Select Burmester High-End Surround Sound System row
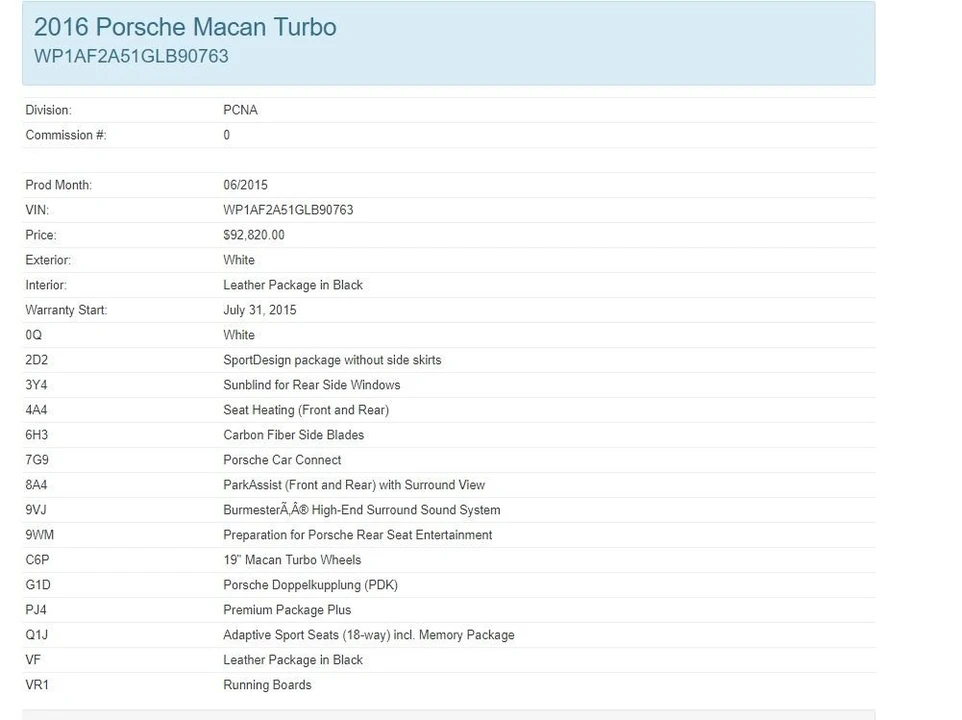The image size is (962, 720). pos(449,510)
